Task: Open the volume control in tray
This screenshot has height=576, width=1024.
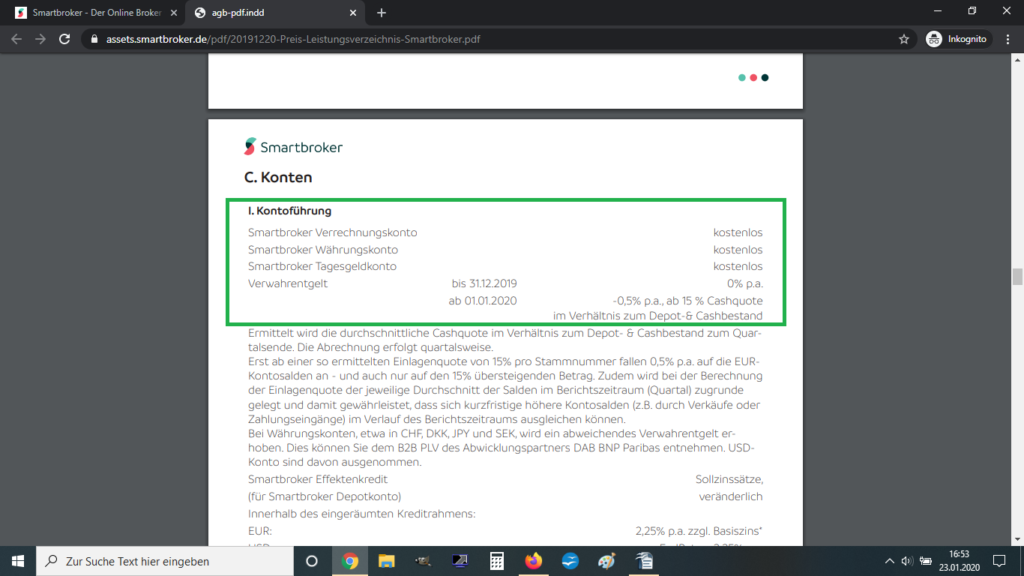Action: [907, 561]
